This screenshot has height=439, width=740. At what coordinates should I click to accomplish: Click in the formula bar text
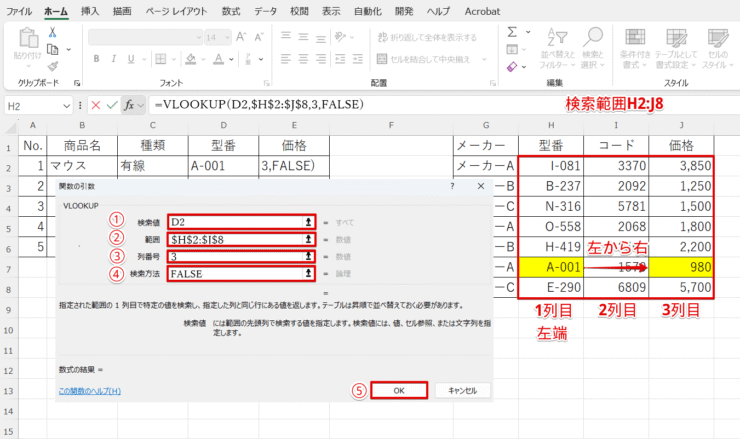point(260,104)
